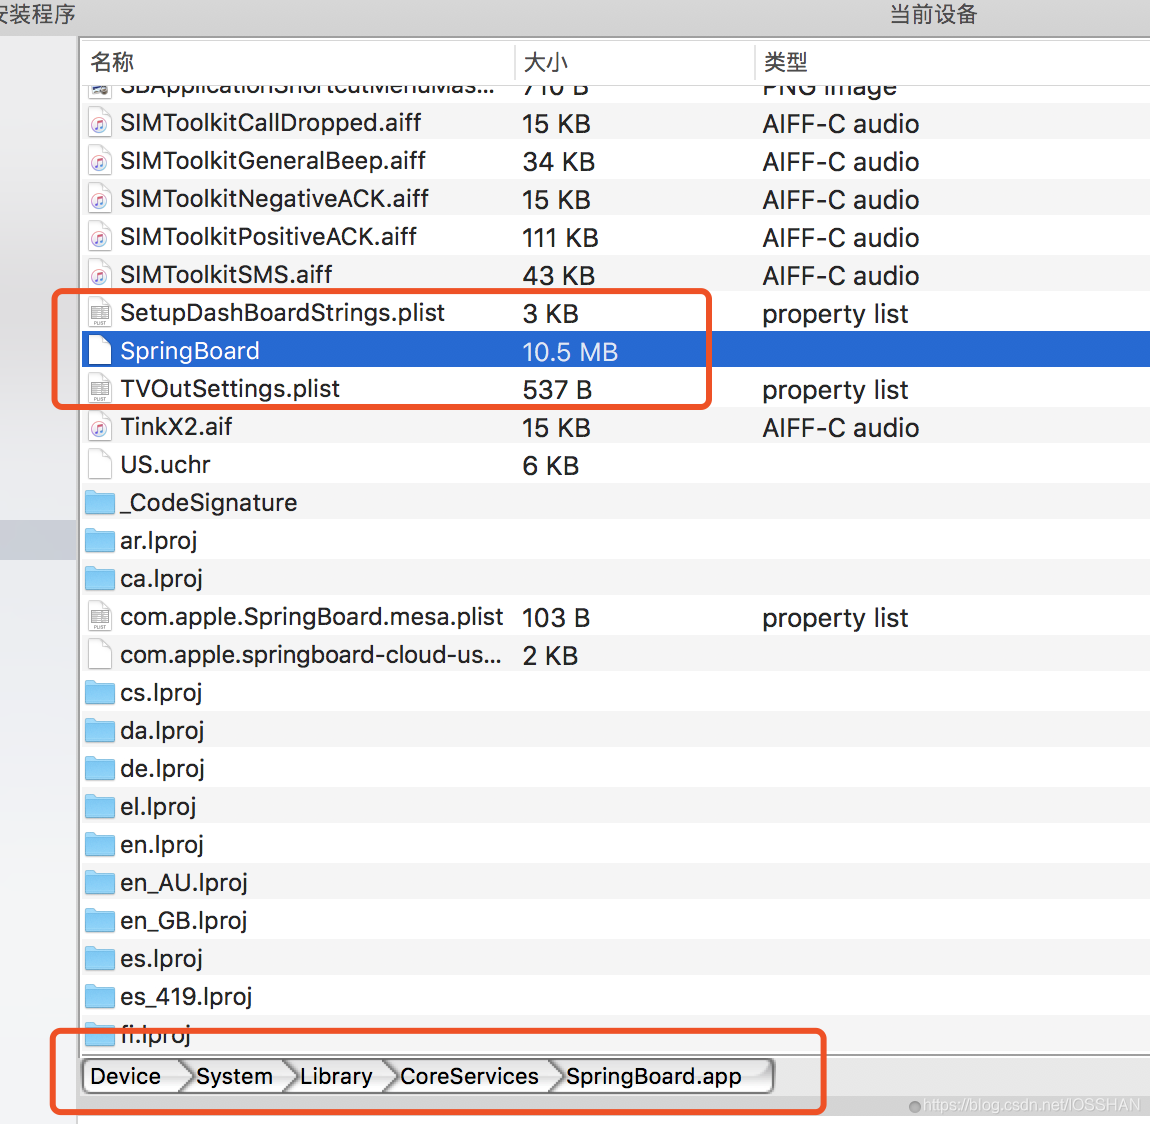Click the SetupDashBoardStrings.plist file icon
1150x1124 pixels.
click(x=99, y=313)
